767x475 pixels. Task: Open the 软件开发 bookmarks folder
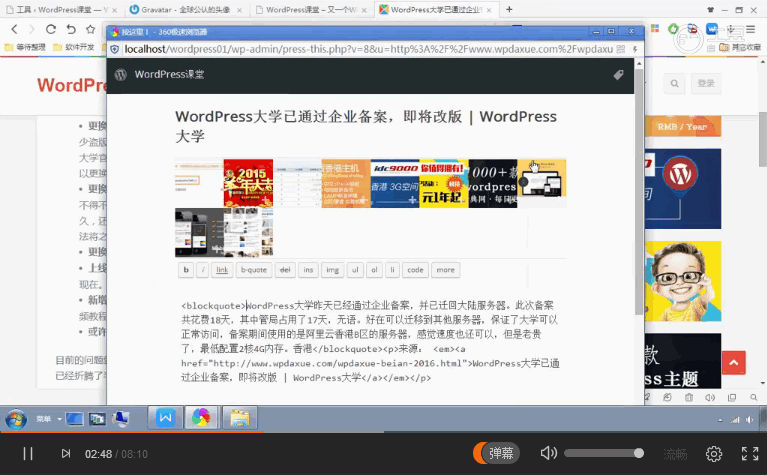pos(74,47)
